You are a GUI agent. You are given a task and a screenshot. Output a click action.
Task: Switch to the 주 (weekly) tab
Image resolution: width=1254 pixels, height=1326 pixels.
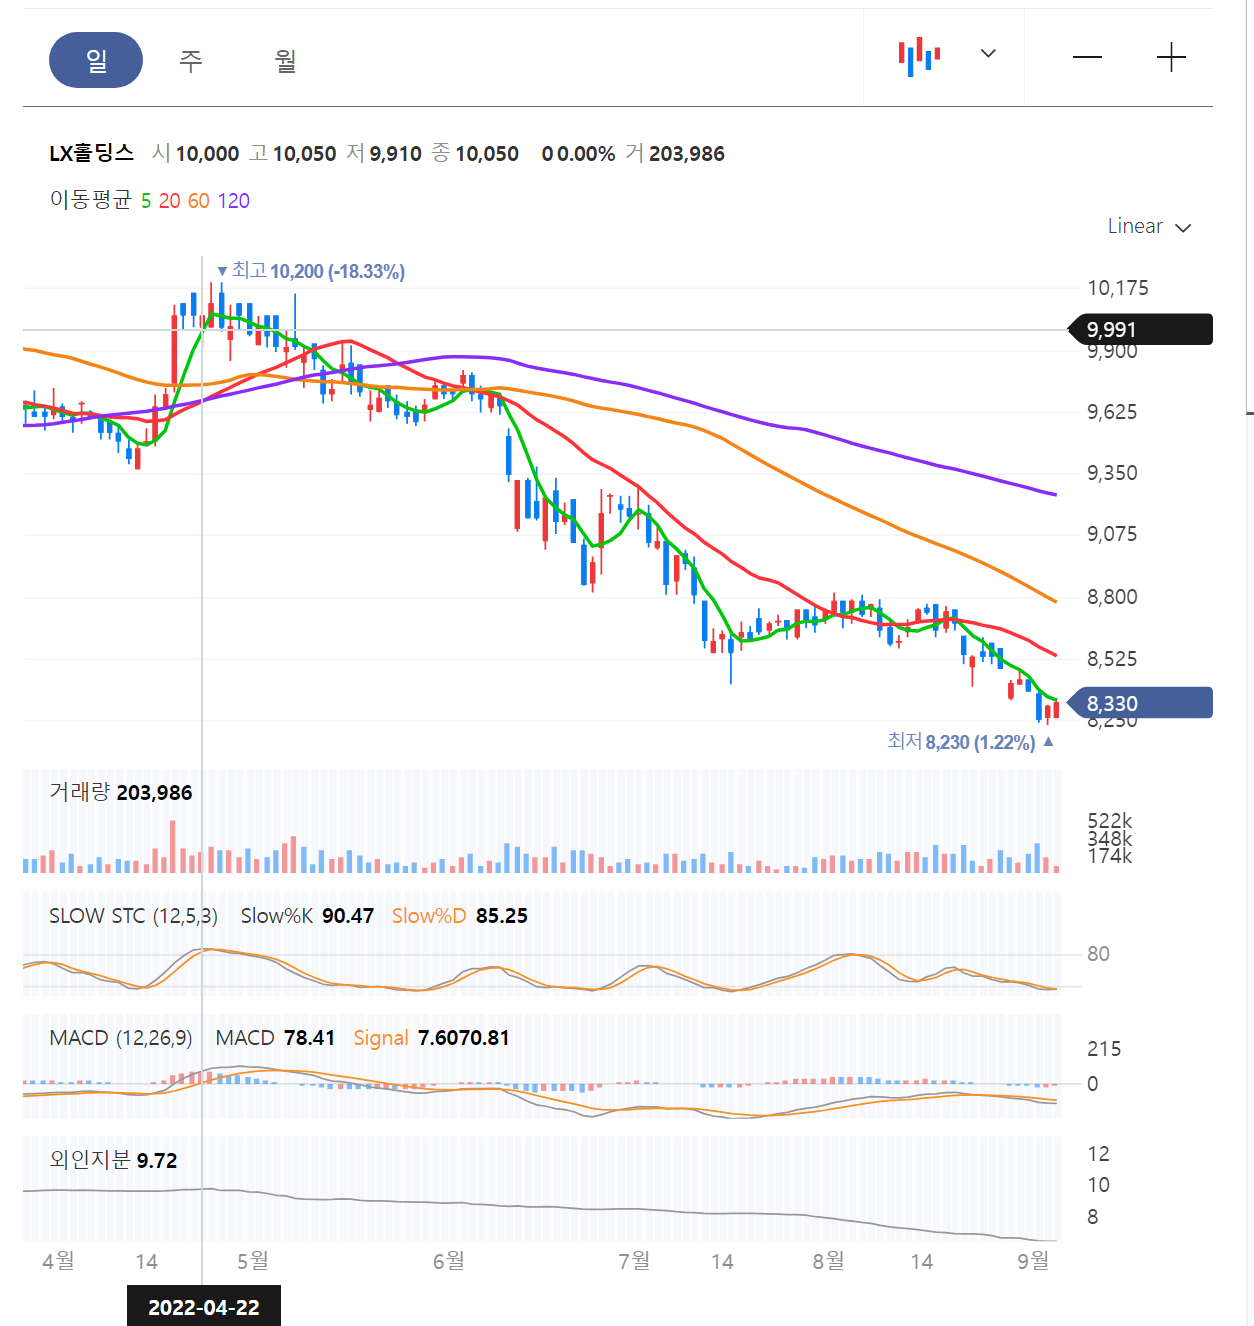pyautogui.click(x=191, y=61)
